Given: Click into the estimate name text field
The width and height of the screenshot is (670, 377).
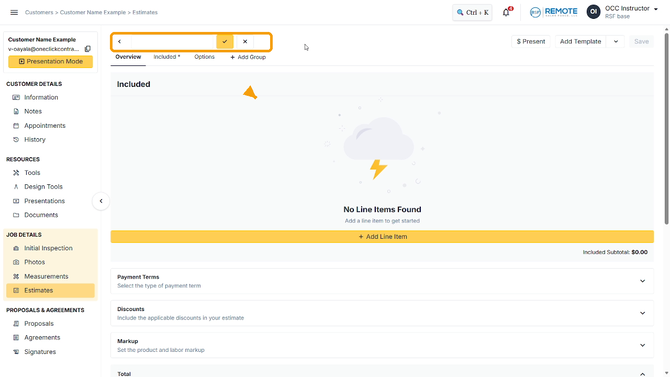Looking at the screenshot, I should [173, 41].
